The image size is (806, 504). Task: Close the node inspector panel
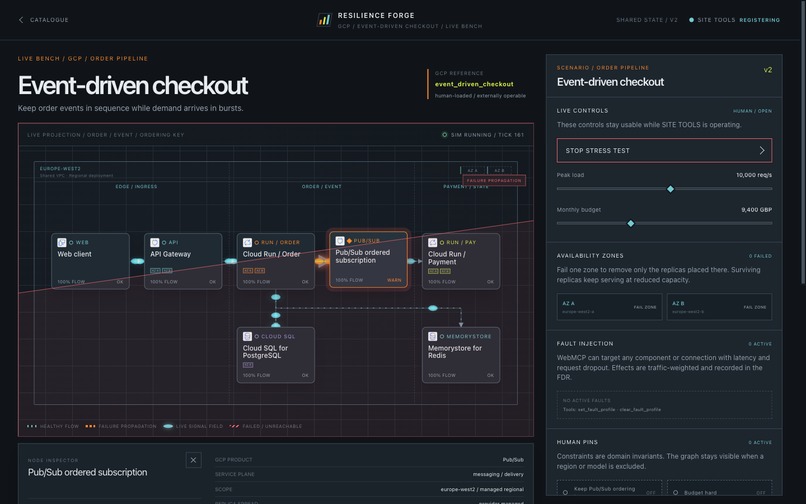(x=193, y=460)
